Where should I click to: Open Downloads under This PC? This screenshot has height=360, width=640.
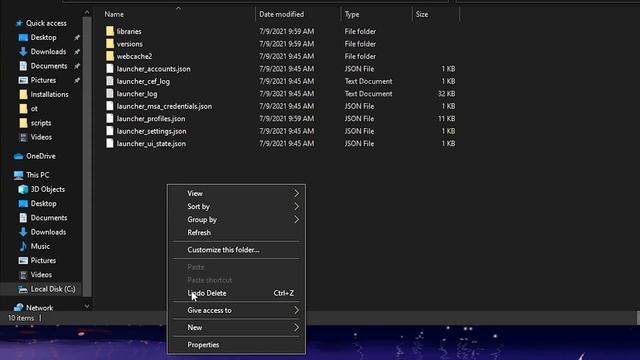48,232
